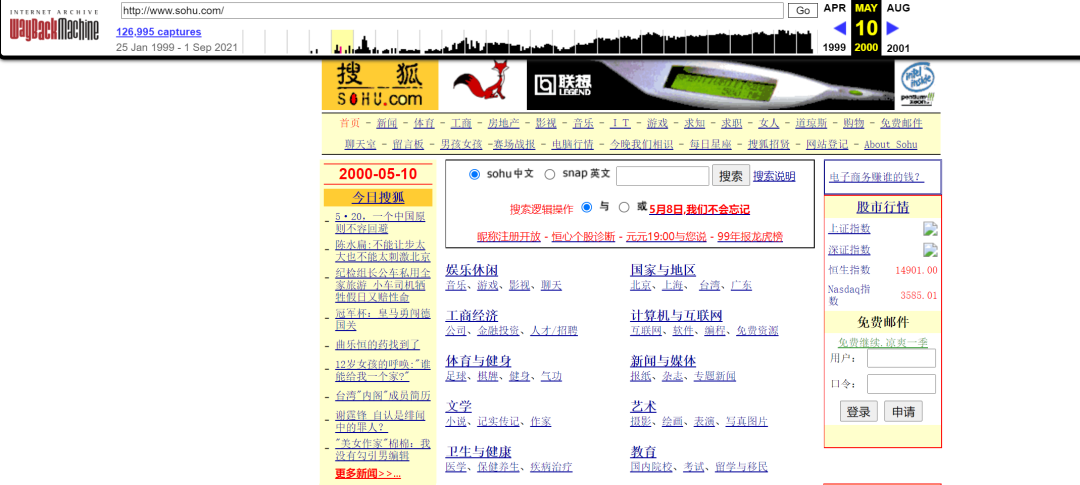Screen dimensions: 1080x485
Task: Open the 新闻 nav menu item
Action: click(387, 123)
